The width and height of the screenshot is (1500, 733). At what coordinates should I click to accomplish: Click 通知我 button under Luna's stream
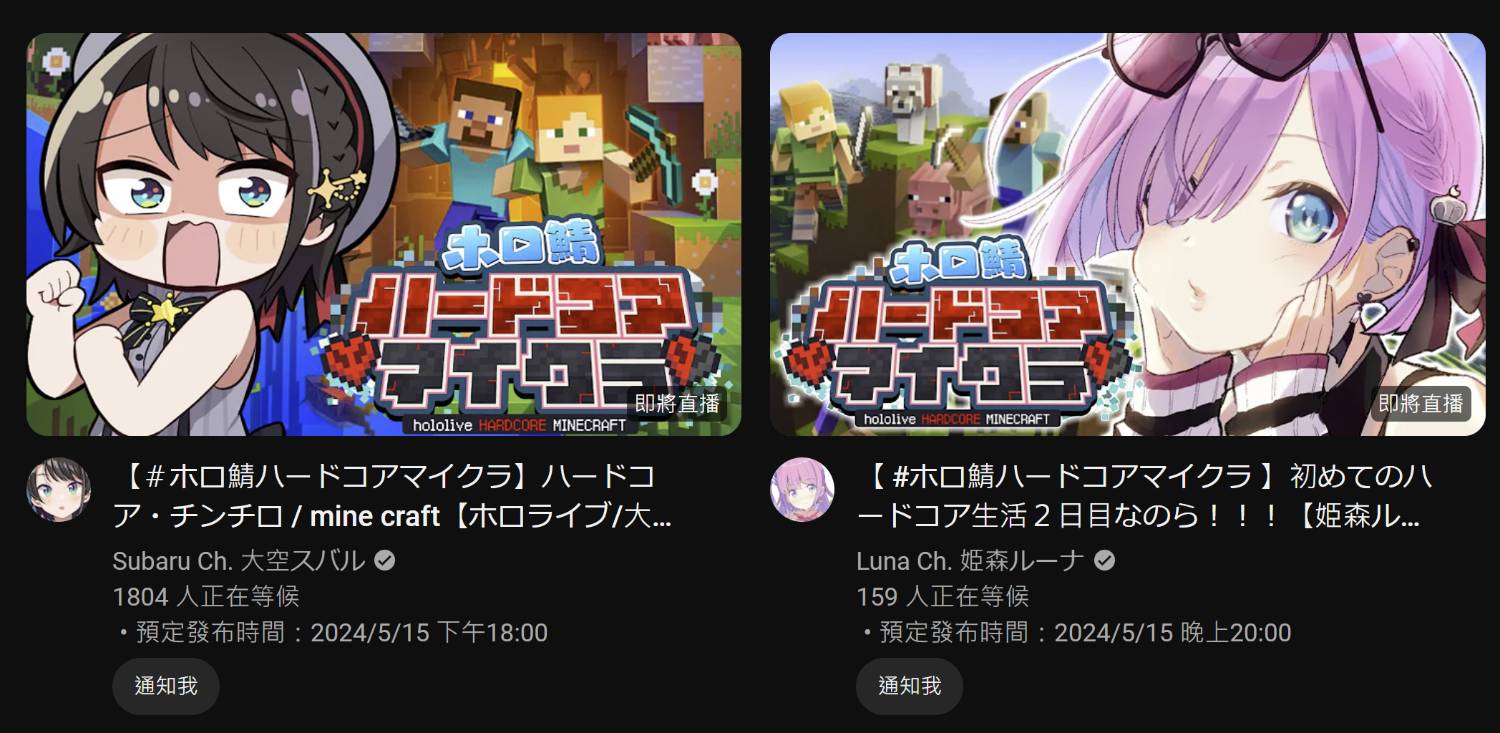(x=909, y=686)
